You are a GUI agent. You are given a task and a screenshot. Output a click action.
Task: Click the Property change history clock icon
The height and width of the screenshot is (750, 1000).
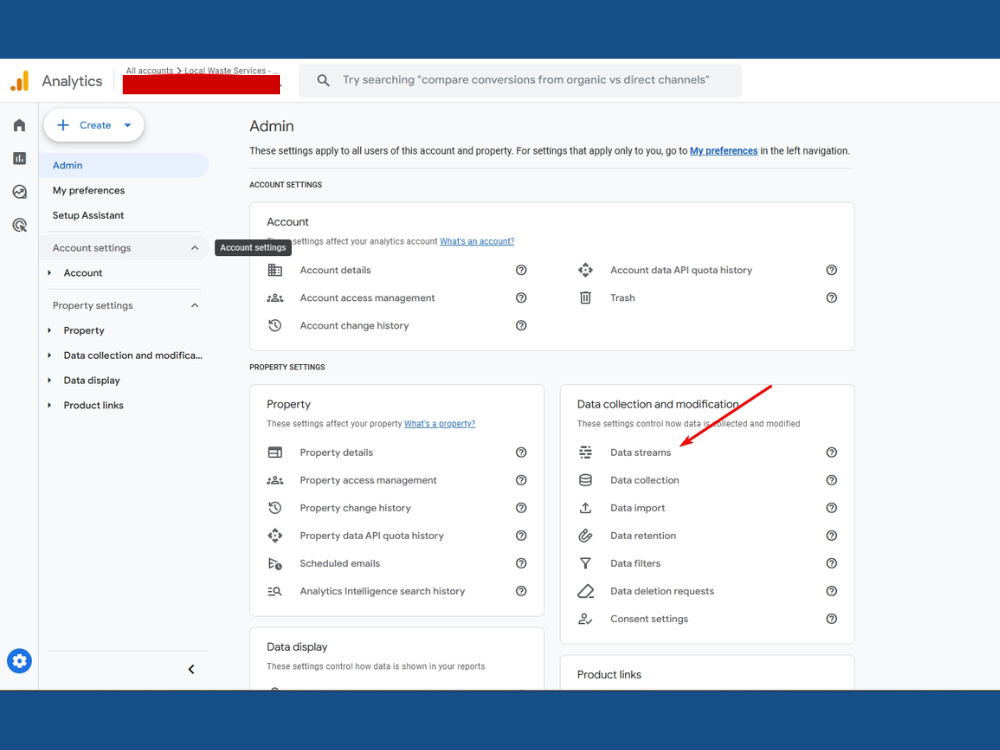[x=275, y=508]
